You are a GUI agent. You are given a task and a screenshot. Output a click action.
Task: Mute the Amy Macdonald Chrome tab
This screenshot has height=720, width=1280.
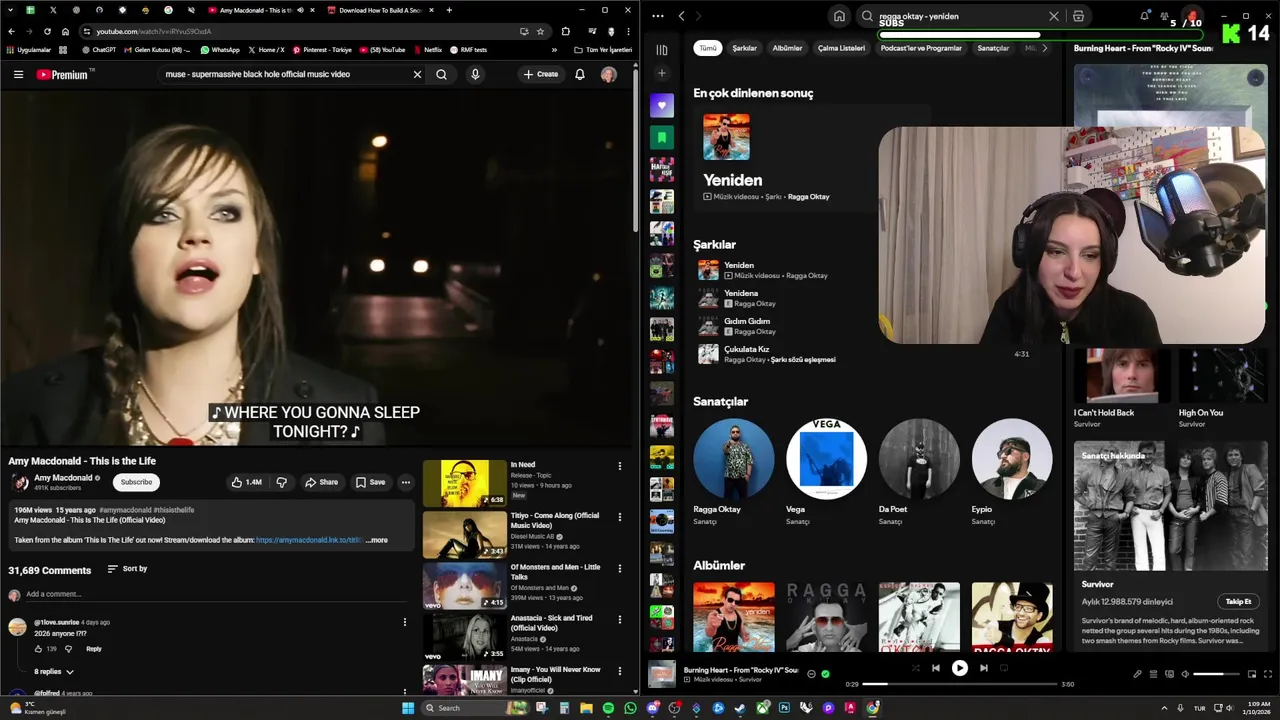300,10
